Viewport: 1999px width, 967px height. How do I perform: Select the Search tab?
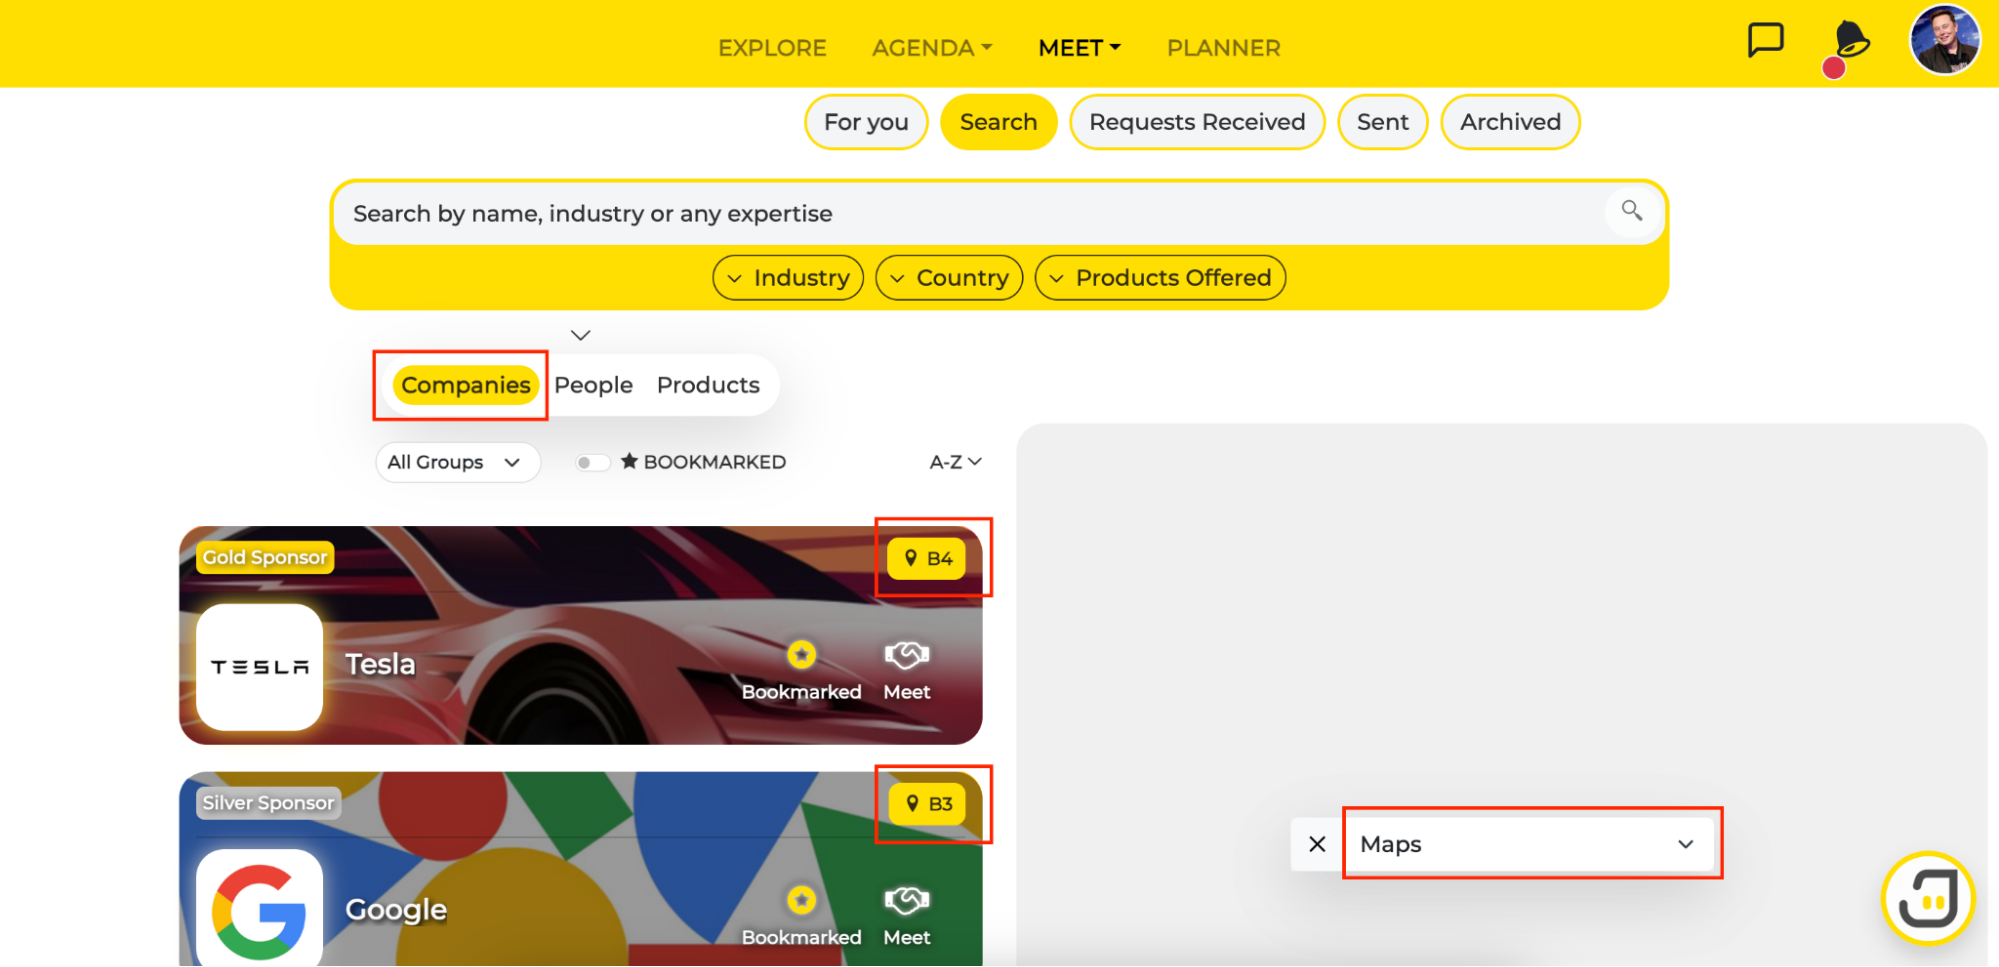point(998,122)
